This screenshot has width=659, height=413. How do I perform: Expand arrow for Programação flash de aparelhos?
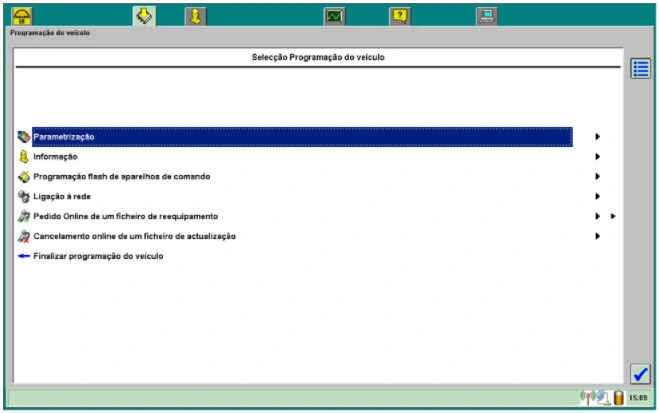597,177
